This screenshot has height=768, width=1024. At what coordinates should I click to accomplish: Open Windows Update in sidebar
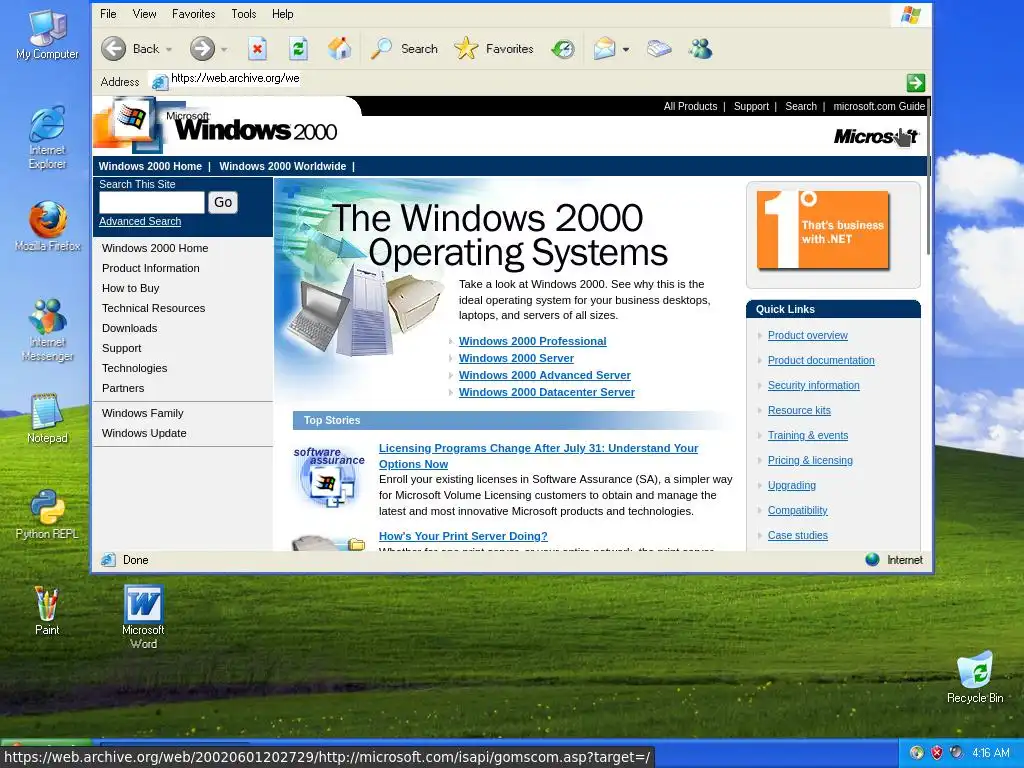pyautogui.click(x=144, y=433)
